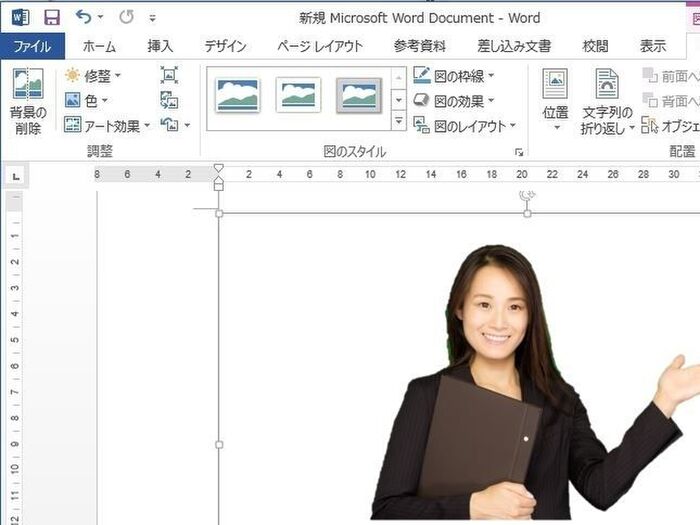
Task: Open Picture Border (図の枠線) dropdown
Action: click(454, 75)
